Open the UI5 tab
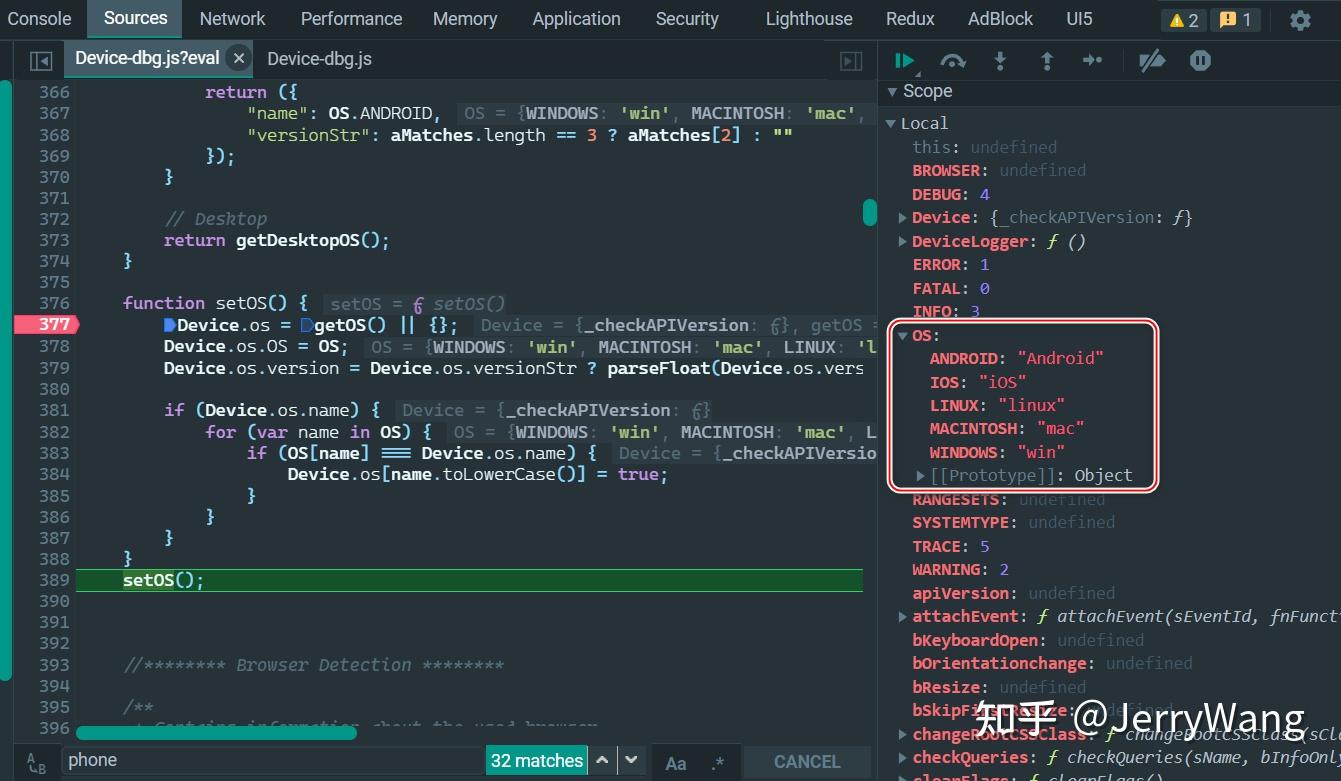The height and width of the screenshot is (781, 1341). pyautogui.click(x=1079, y=19)
